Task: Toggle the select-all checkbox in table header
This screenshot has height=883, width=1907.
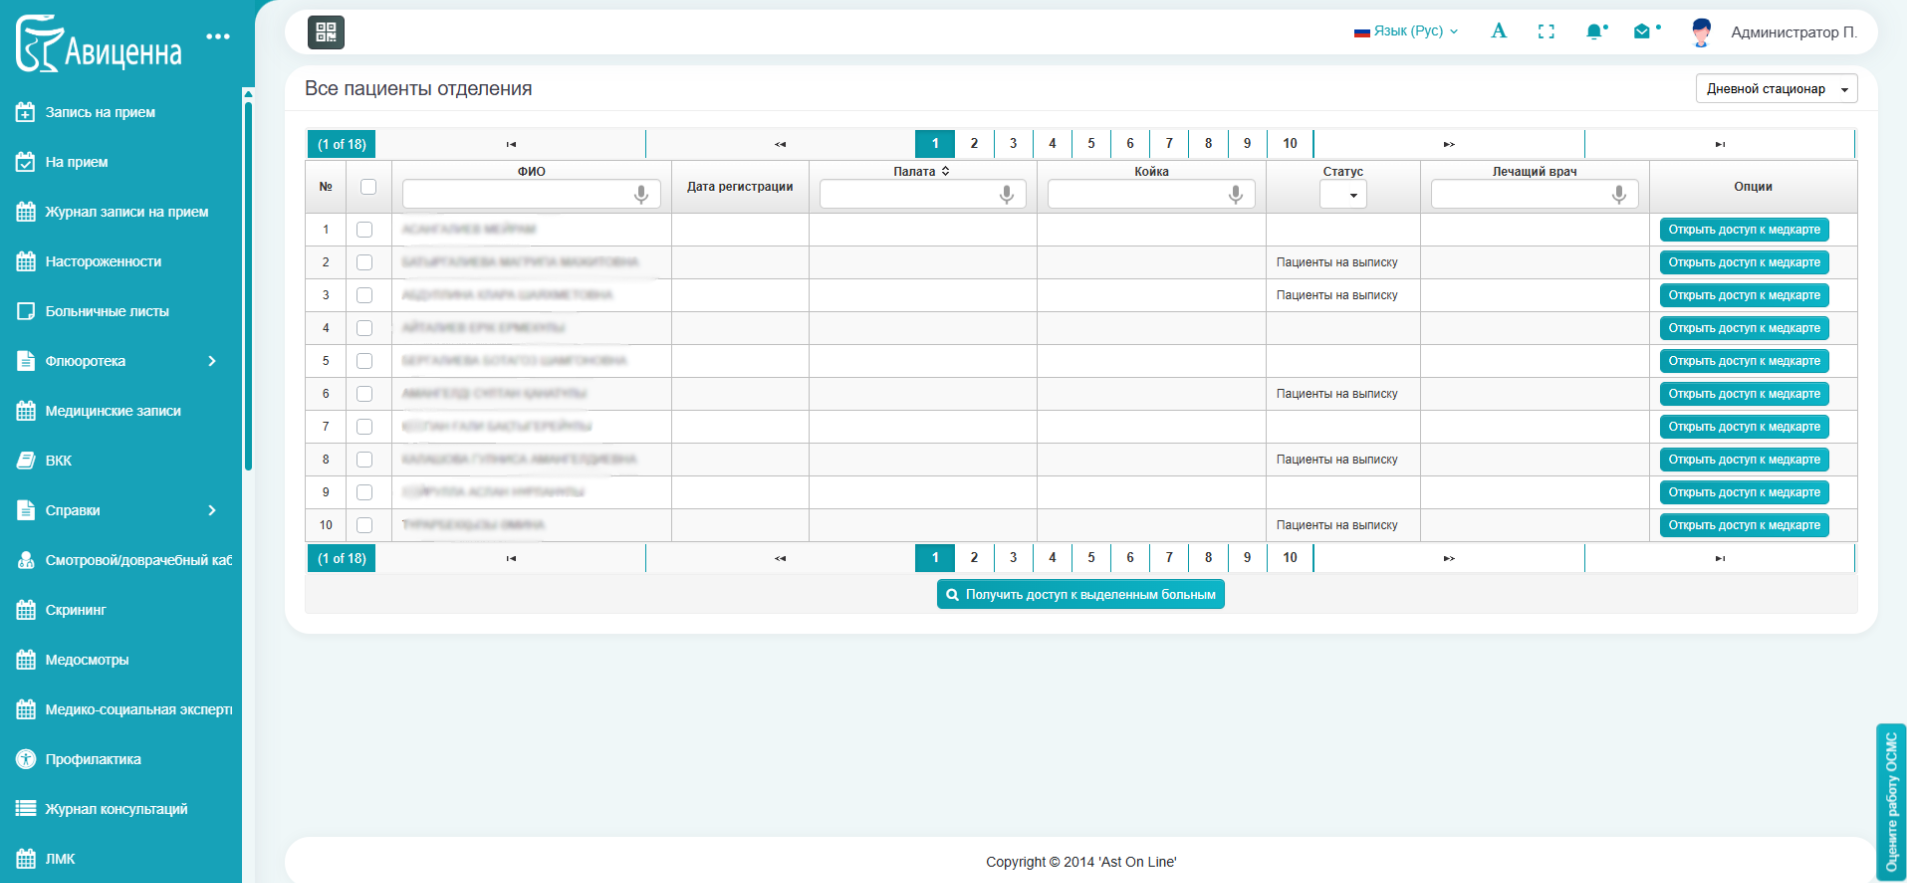Action: [x=368, y=187]
